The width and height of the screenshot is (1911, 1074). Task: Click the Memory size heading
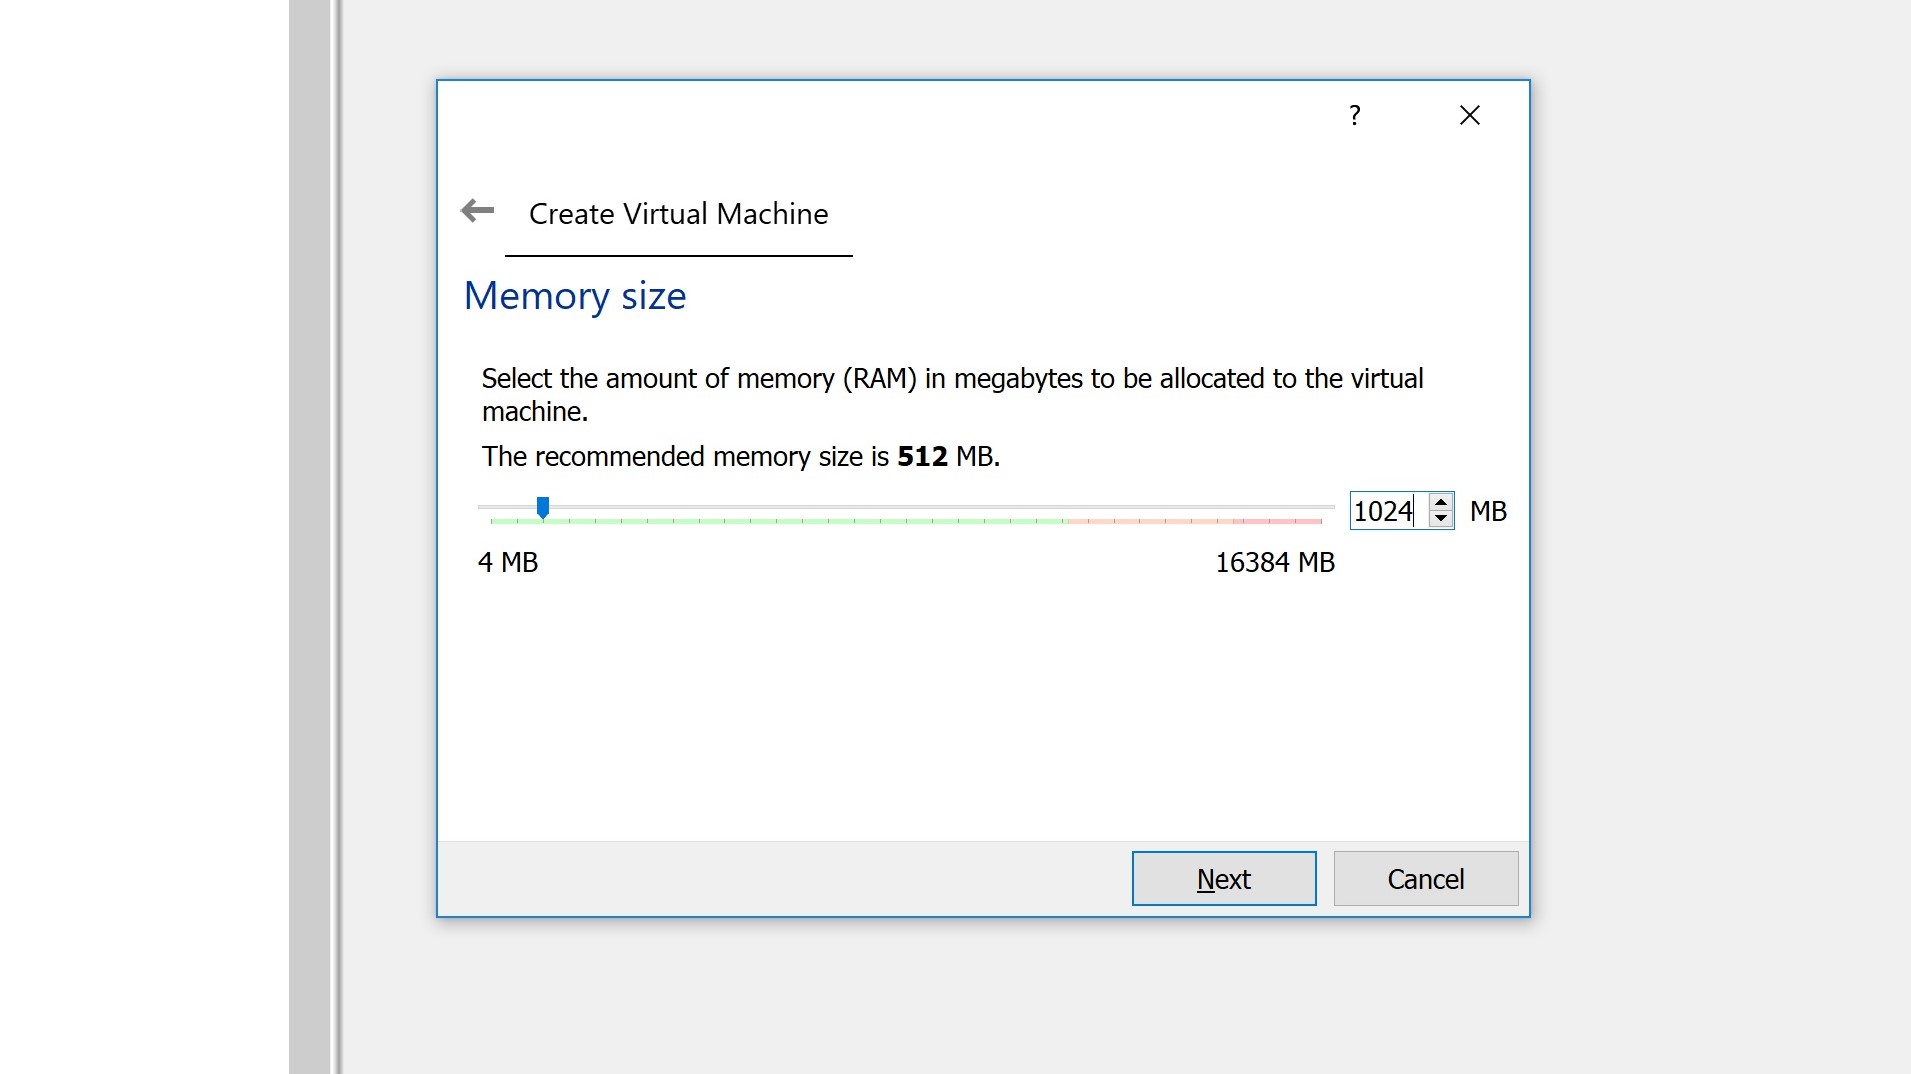click(575, 296)
